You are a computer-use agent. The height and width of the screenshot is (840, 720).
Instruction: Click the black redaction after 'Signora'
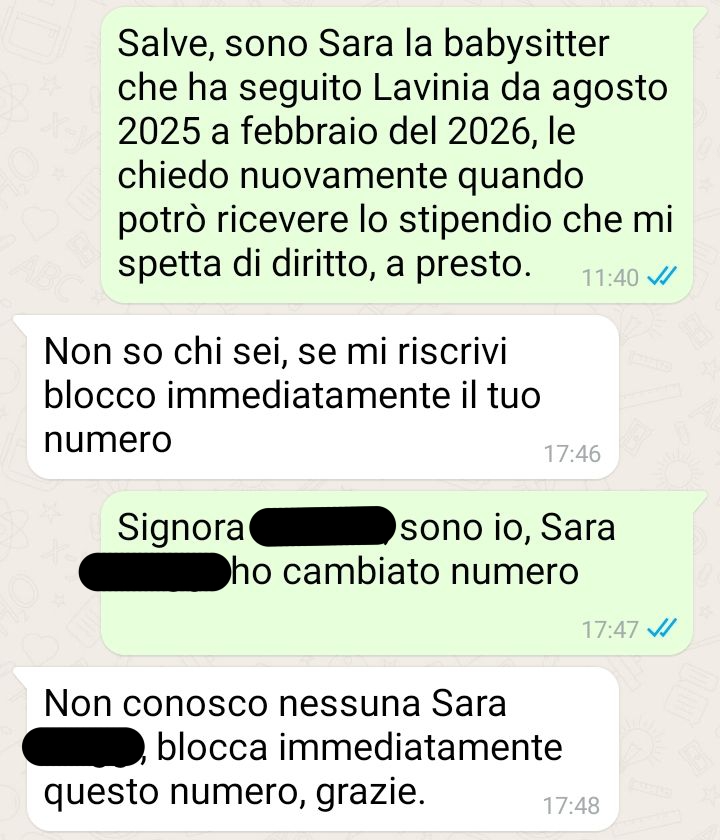[322, 526]
